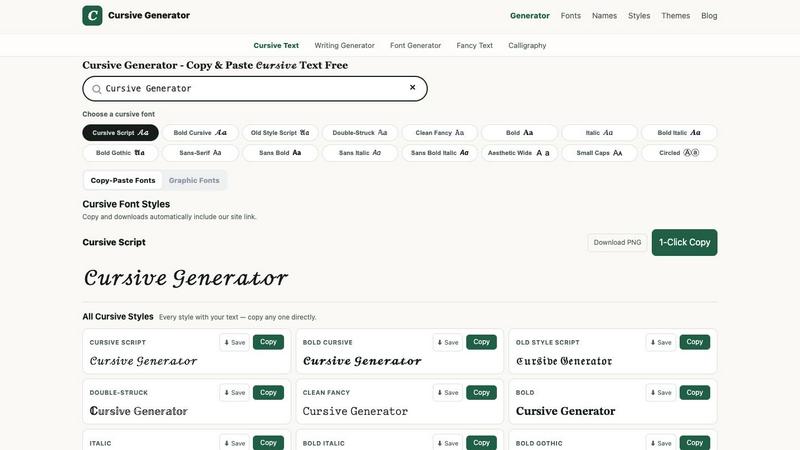
Task: Click the Double-Struck card sample text
Action: 138,411
